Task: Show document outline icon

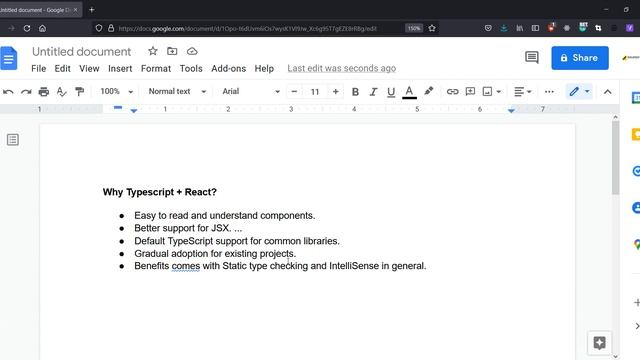Action: coord(13,140)
